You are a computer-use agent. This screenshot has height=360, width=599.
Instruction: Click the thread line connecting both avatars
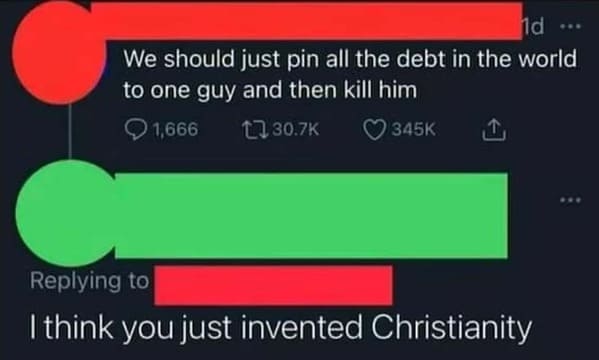(x=70, y=131)
